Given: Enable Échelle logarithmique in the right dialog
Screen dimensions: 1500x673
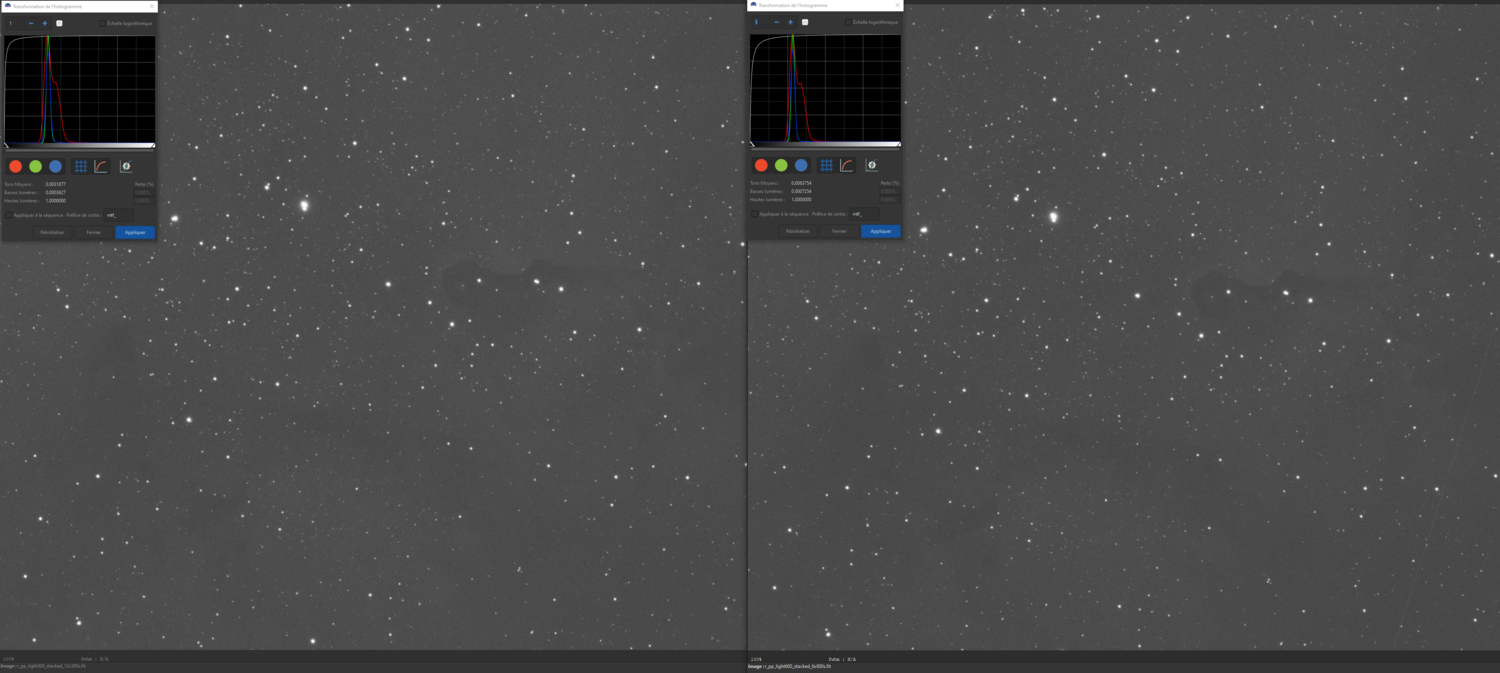Looking at the screenshot, I should coord(848,22).
